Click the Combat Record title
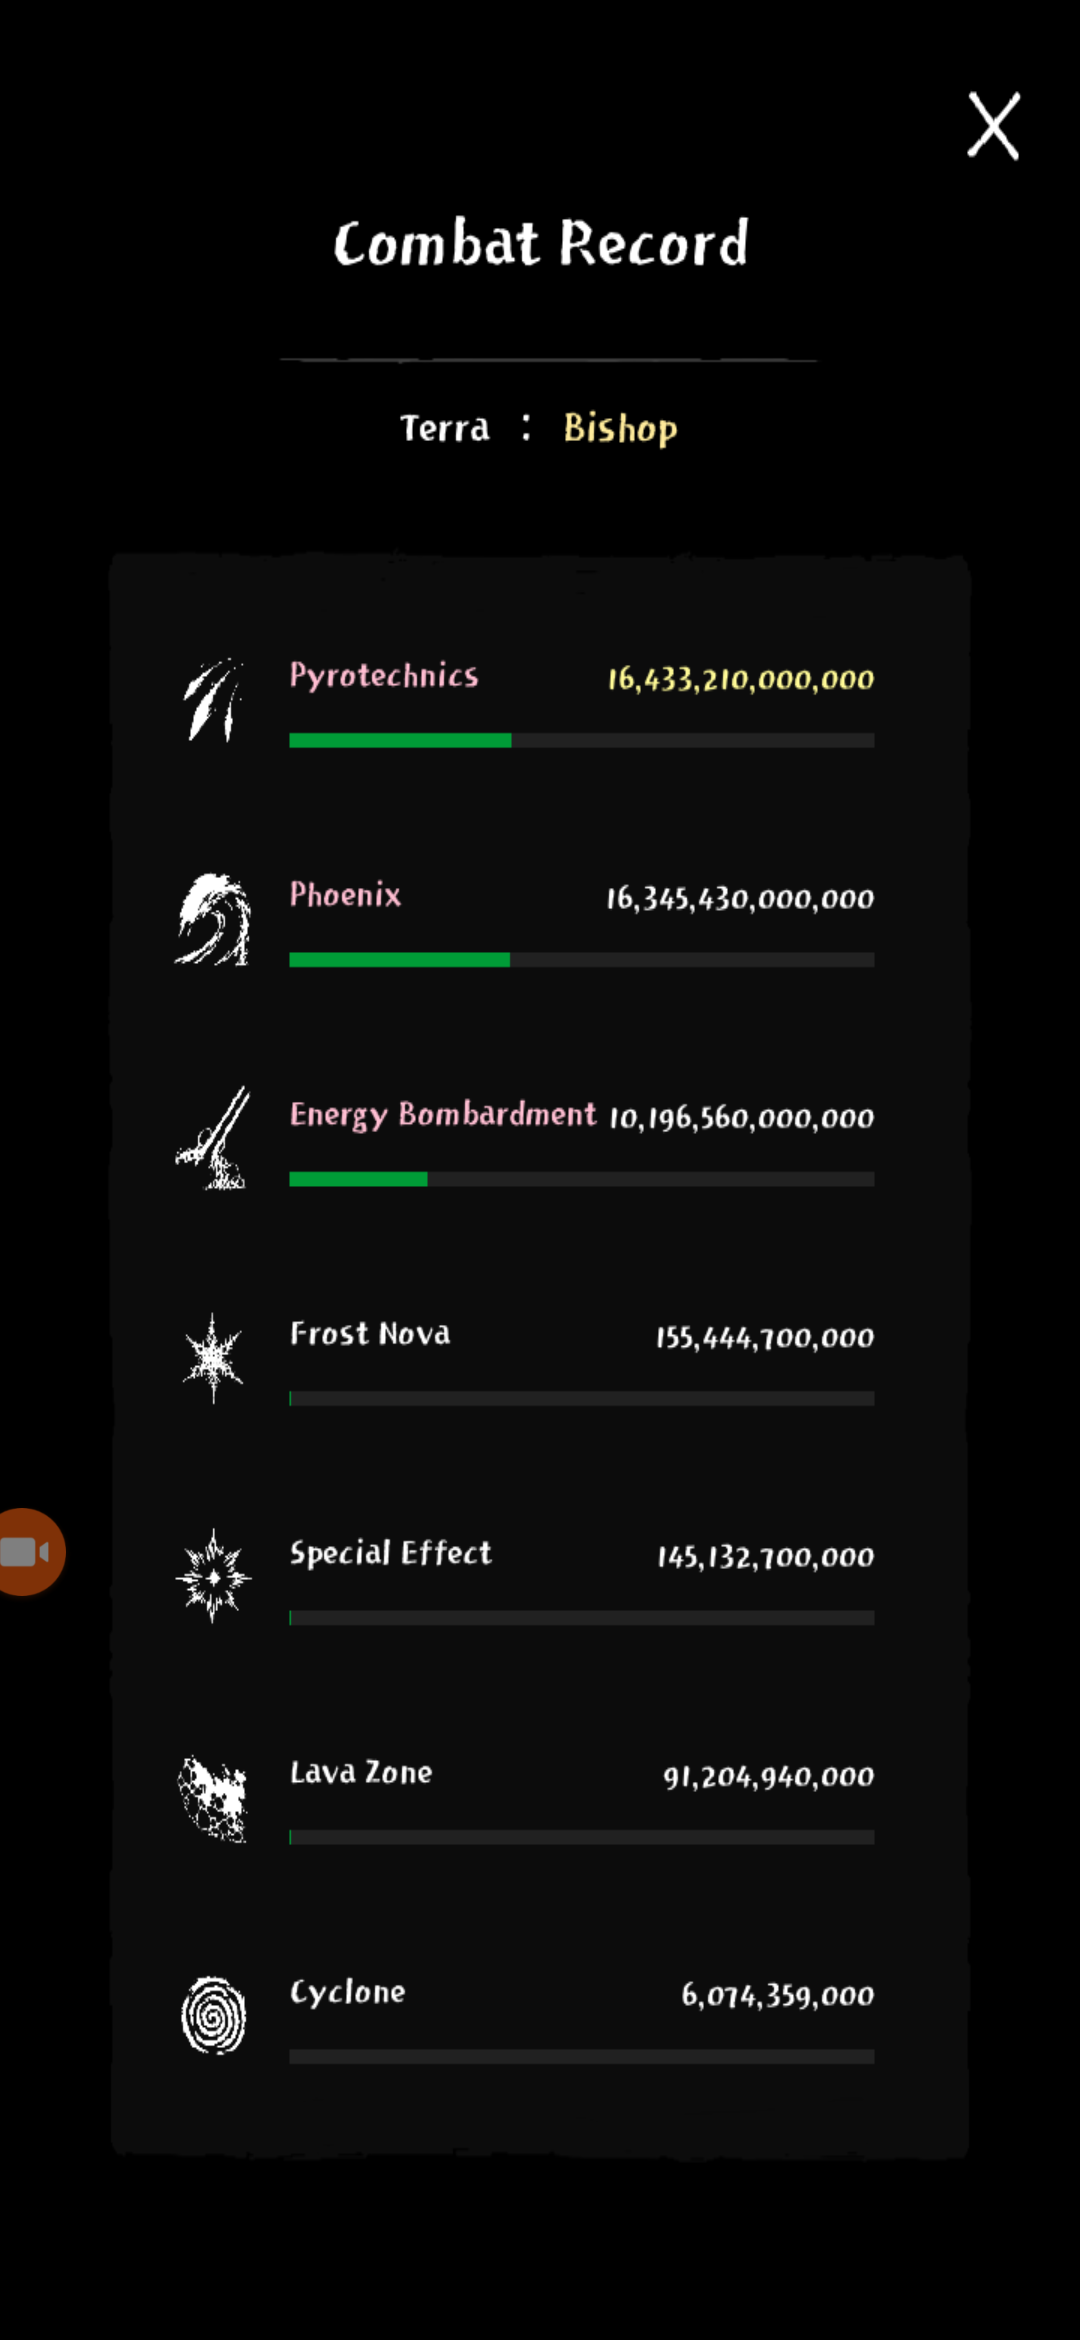Viewport: 1080px width, 2340px height. (540, 243)
